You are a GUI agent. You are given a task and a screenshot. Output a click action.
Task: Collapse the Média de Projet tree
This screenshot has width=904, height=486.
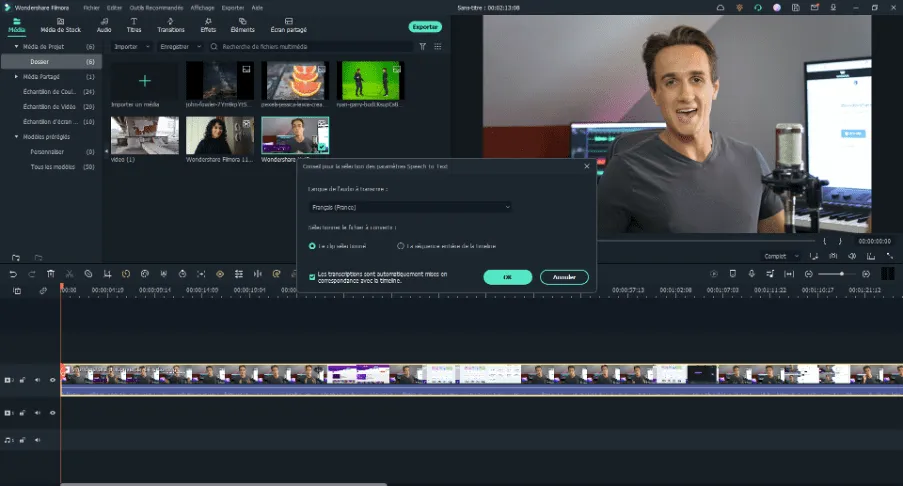(x=16, y=46)
